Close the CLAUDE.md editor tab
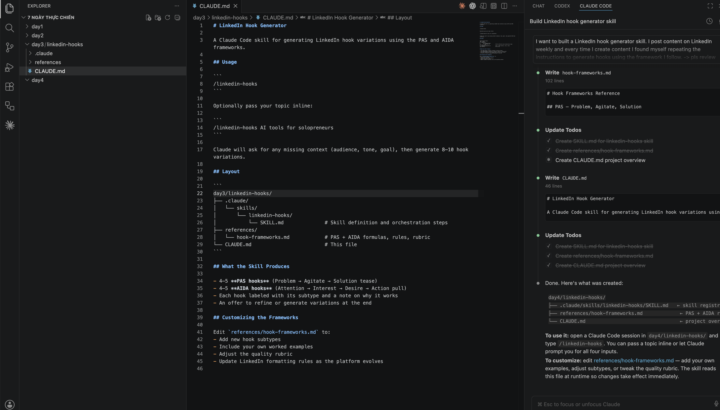The image size is (720, 410). click(236, 6)
